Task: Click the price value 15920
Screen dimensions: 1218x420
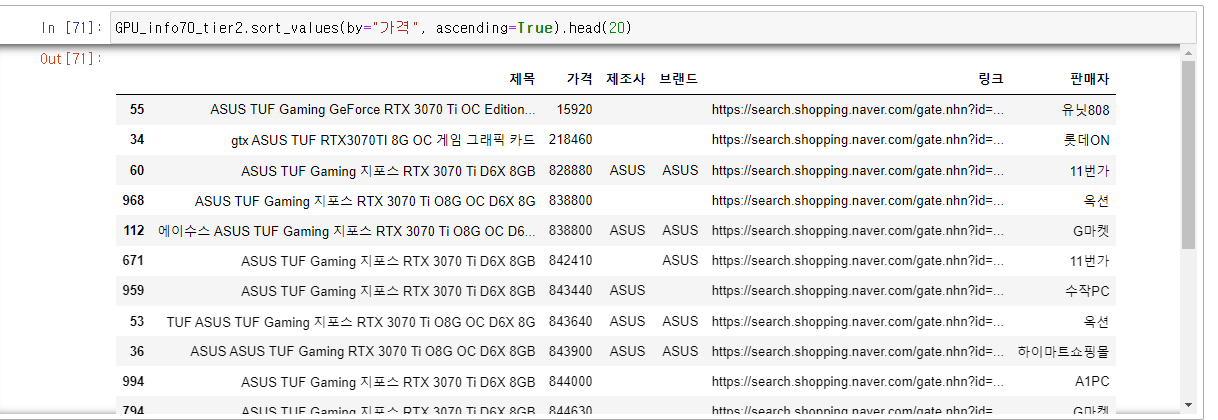Action: (575, 109)
